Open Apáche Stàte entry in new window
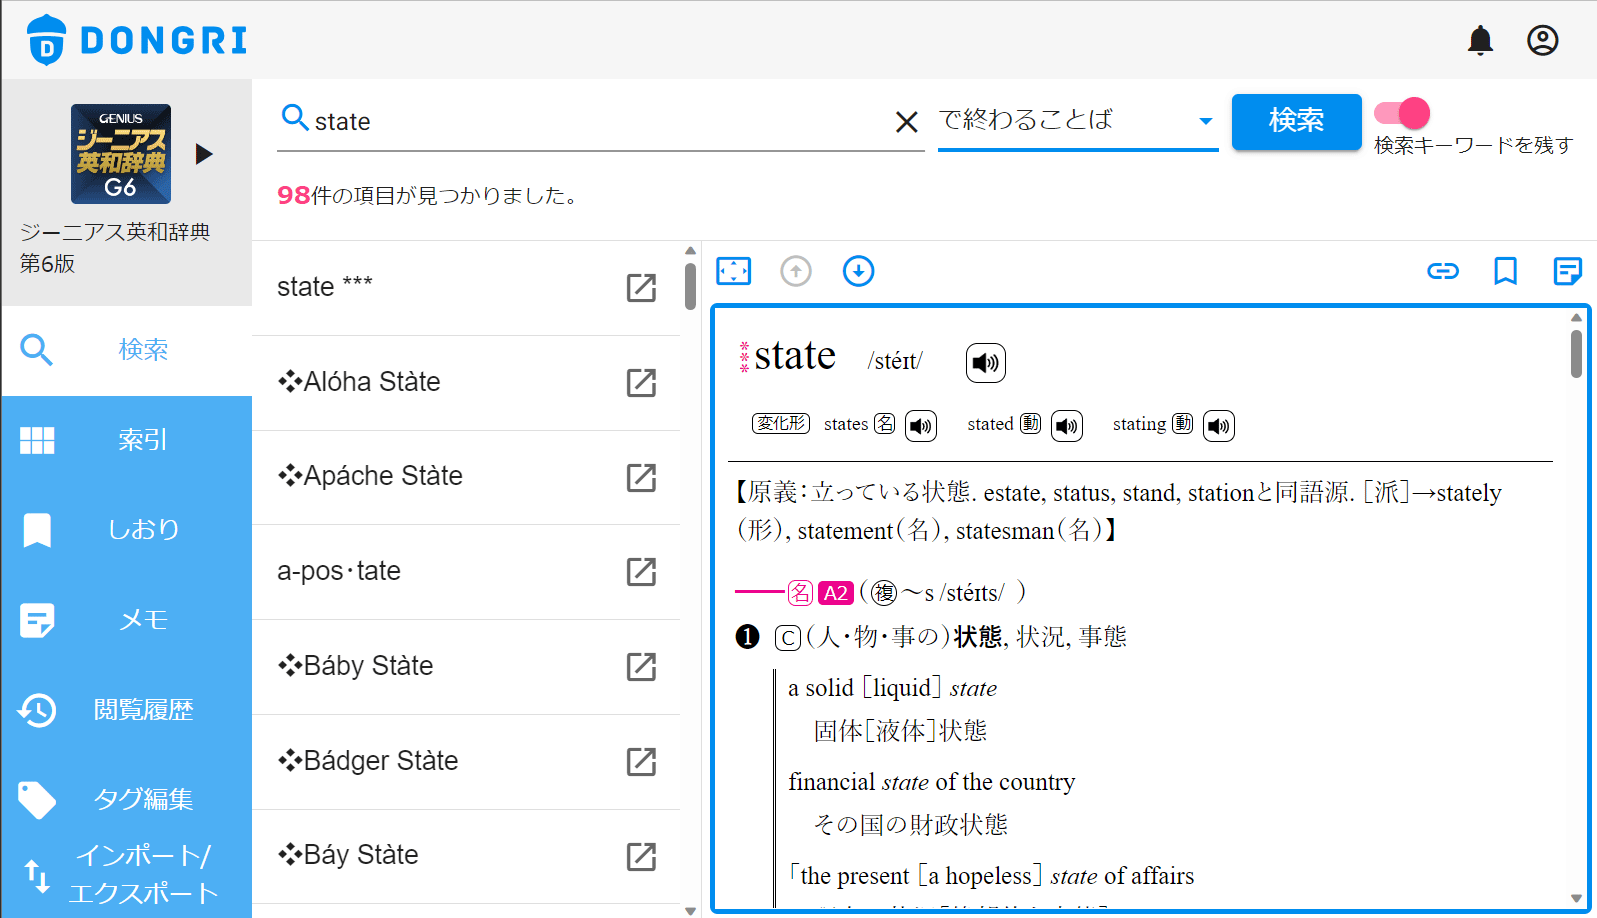 (x=641, y=478)
